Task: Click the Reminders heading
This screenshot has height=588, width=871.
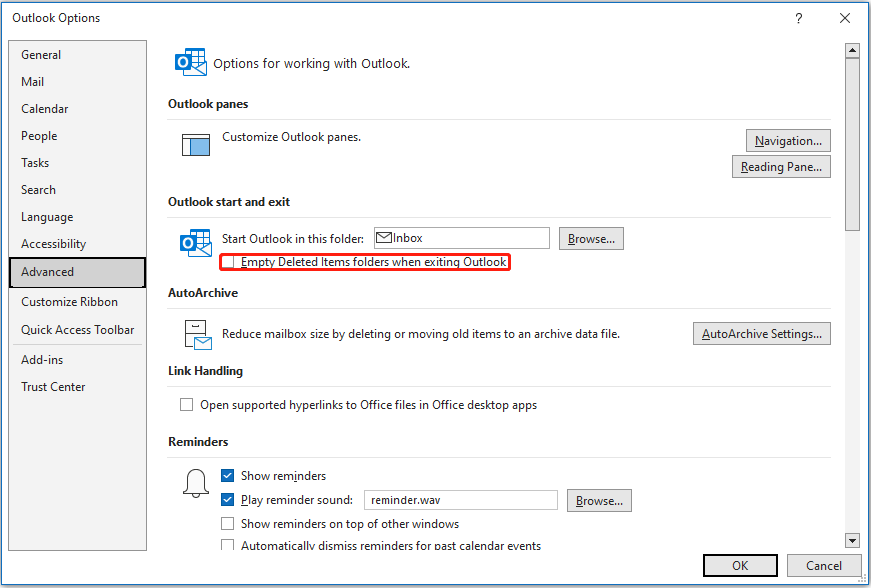Action: [198, 441]
